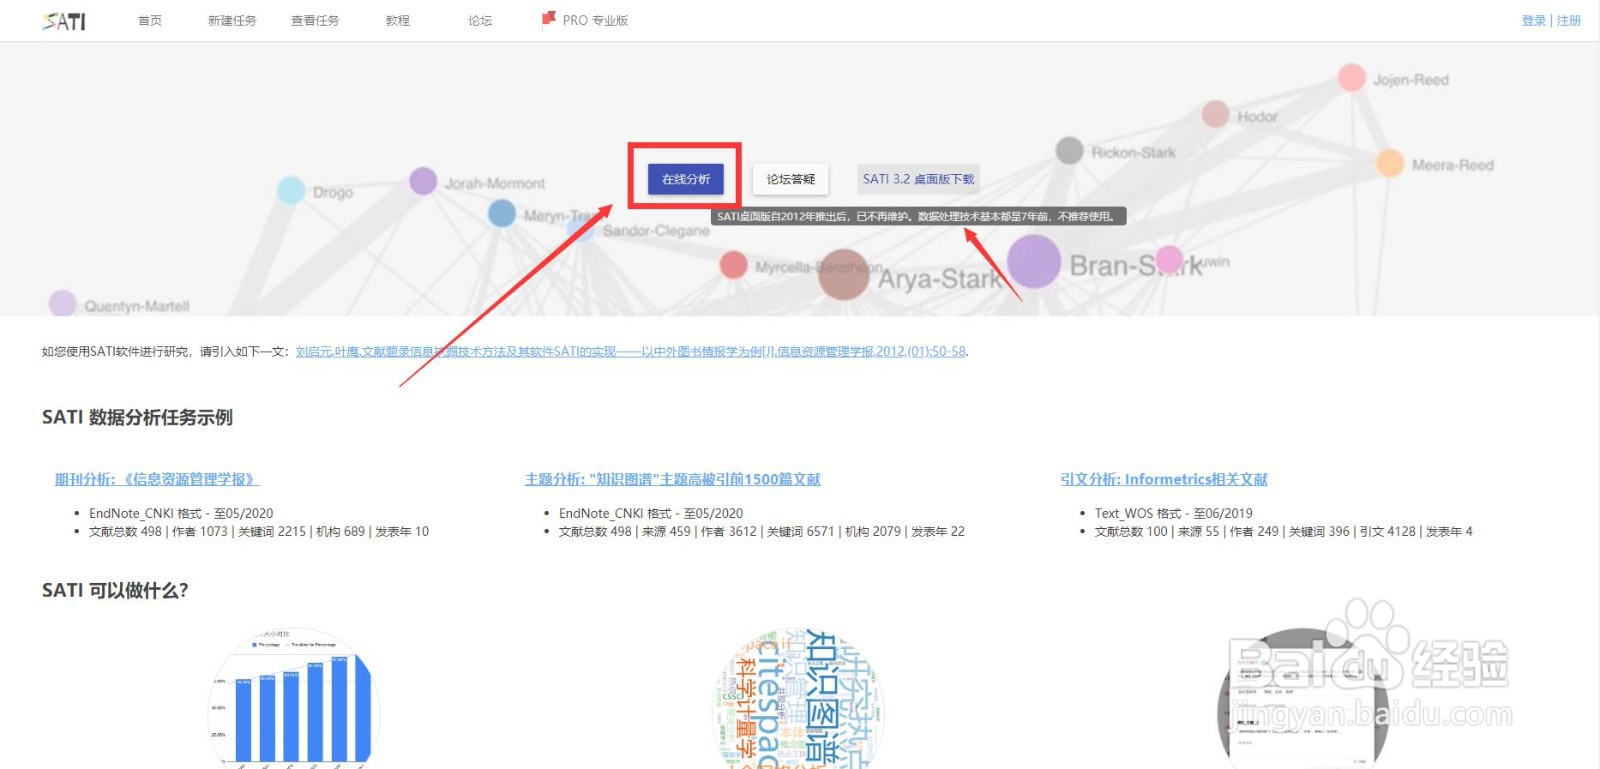The image size is (1600, 769).
Task: Click the 登录 link
Action: pos(1534,21)
